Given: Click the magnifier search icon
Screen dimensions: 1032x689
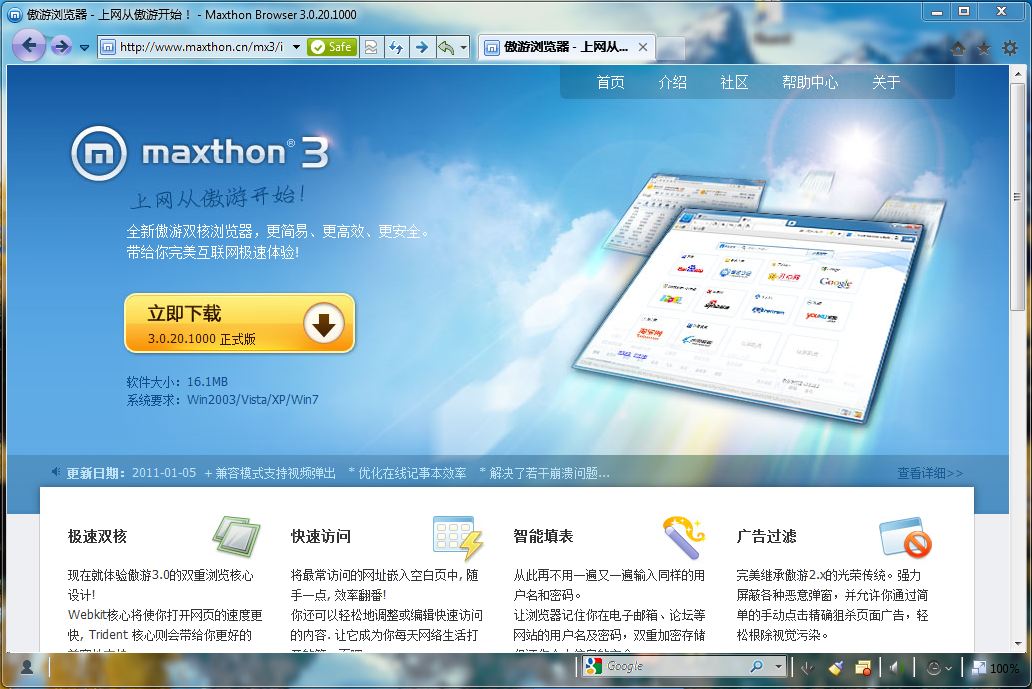Looking at the screenshot, I should (757, 667).
